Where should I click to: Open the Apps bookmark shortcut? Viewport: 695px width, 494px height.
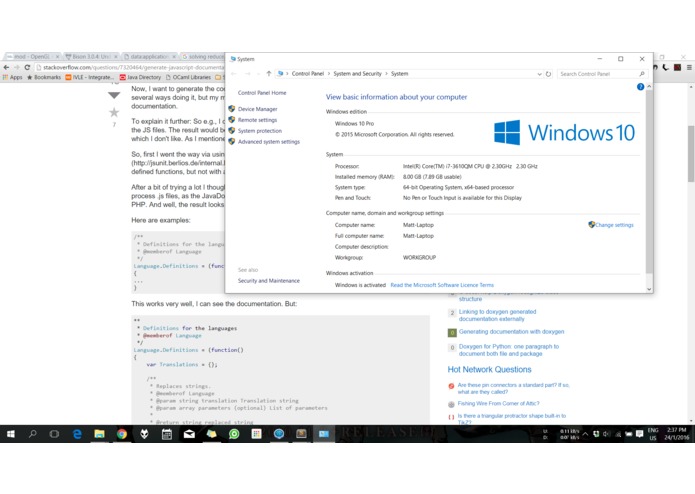(13, 77)
